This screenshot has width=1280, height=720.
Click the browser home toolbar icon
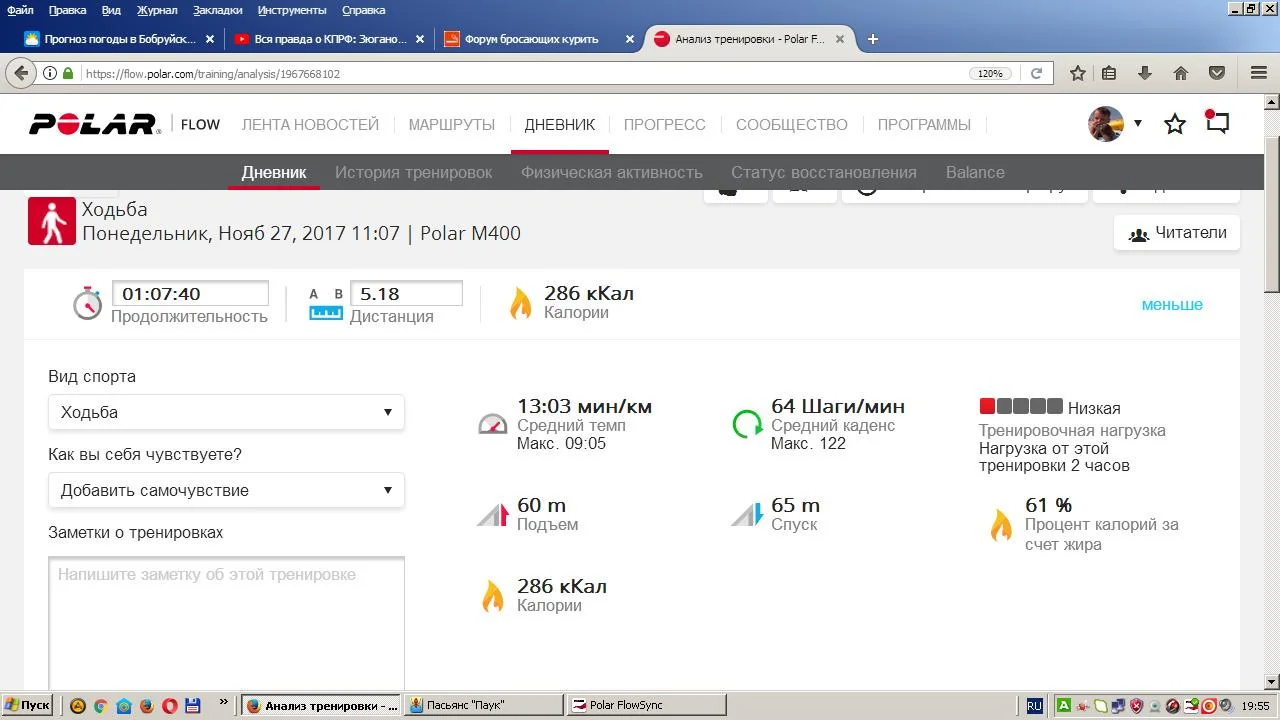pos(1181,73)
